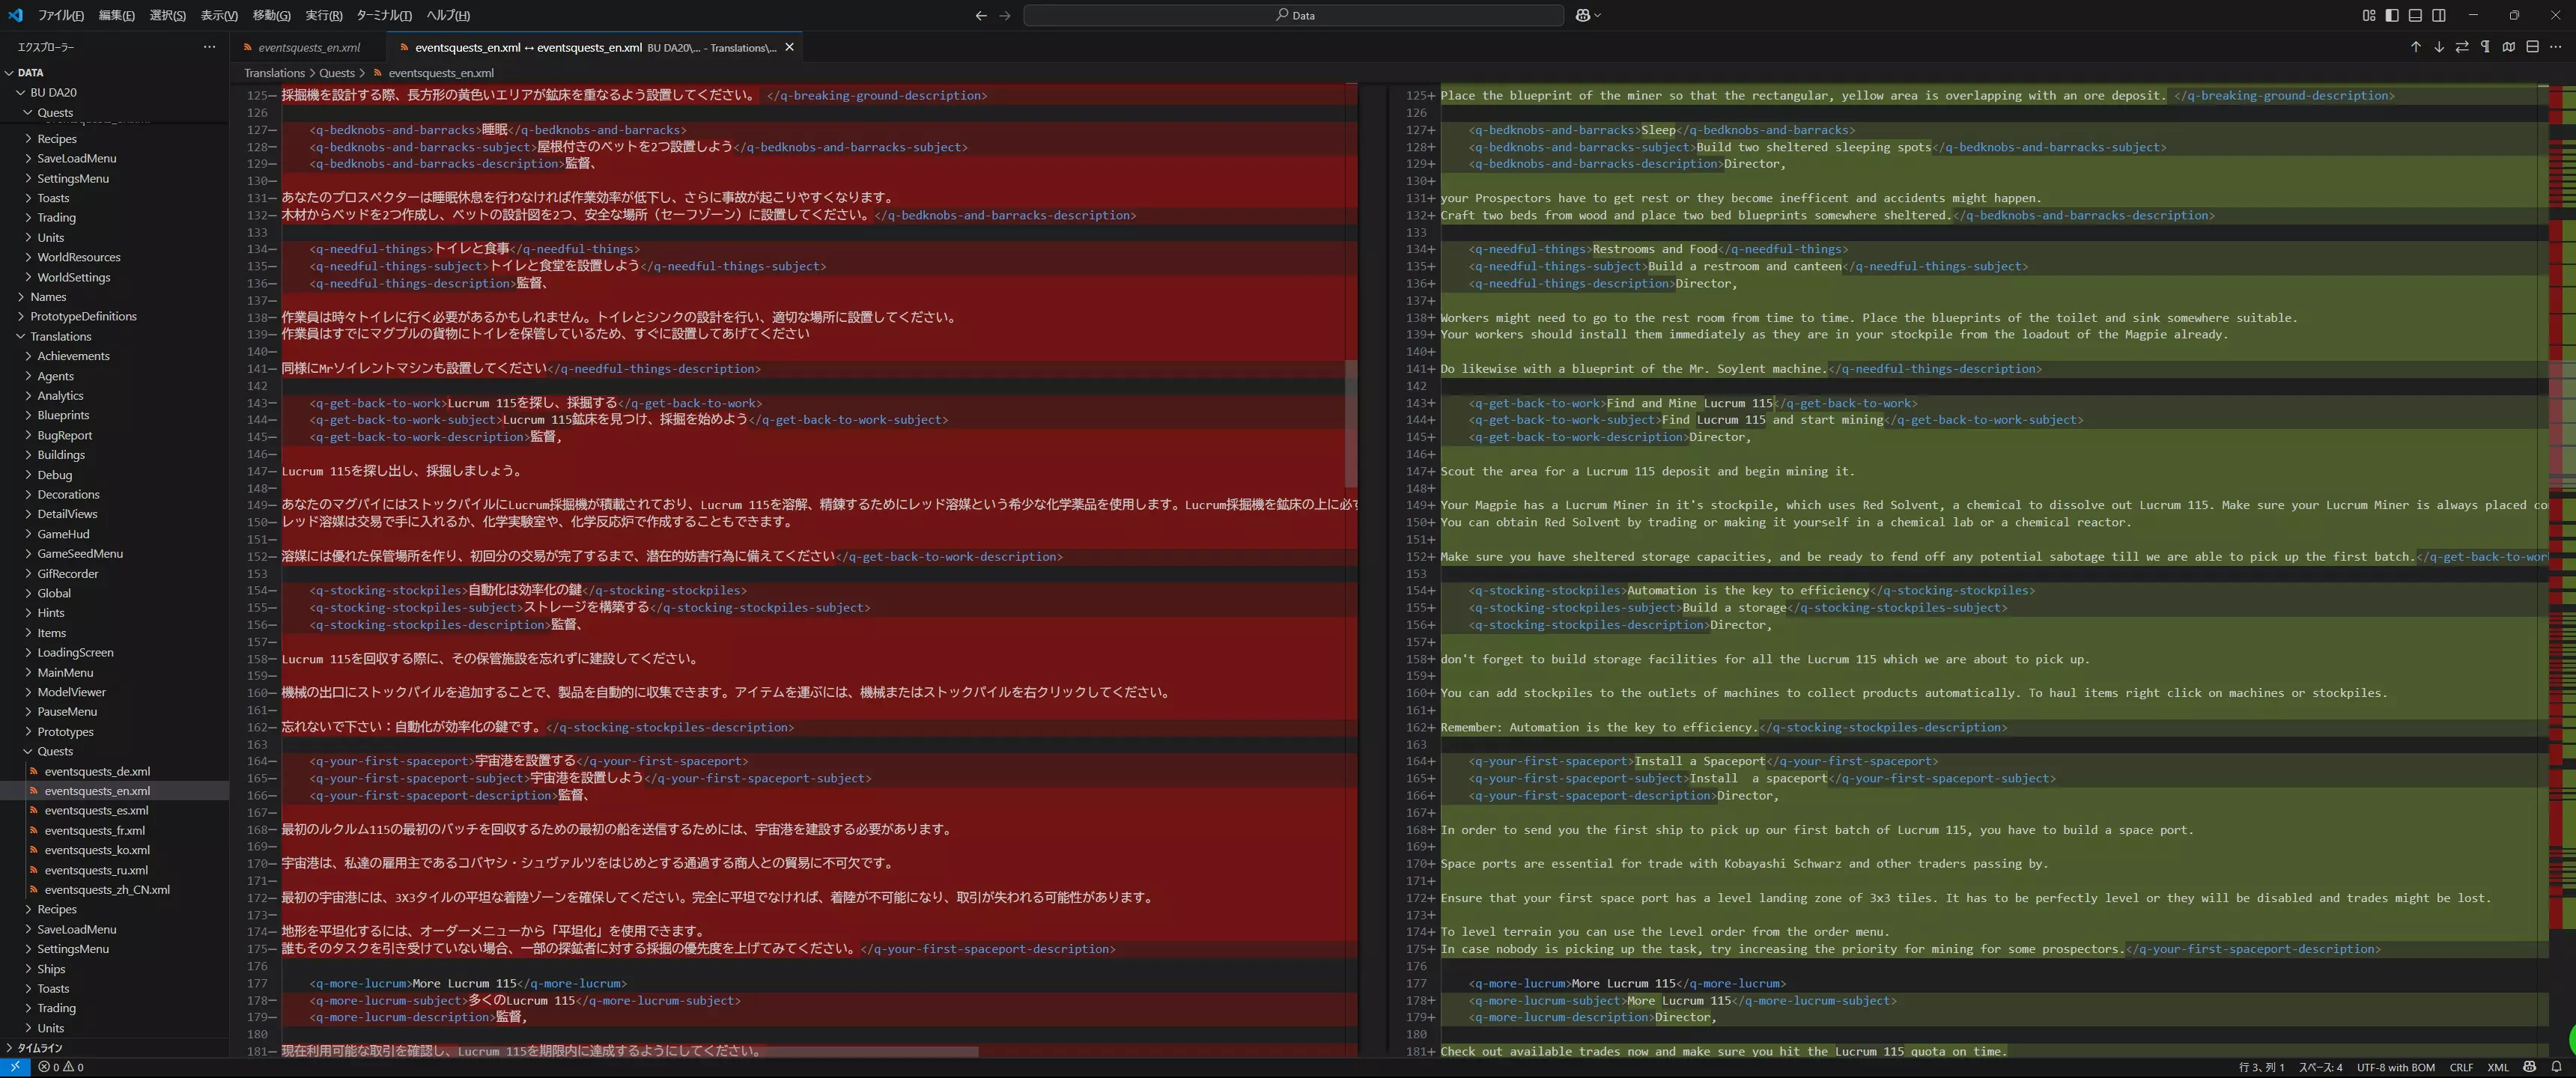2576x1078 pixels.
Task: Change encoding UTF-8 with BOM
Action: (2395, 1067)
